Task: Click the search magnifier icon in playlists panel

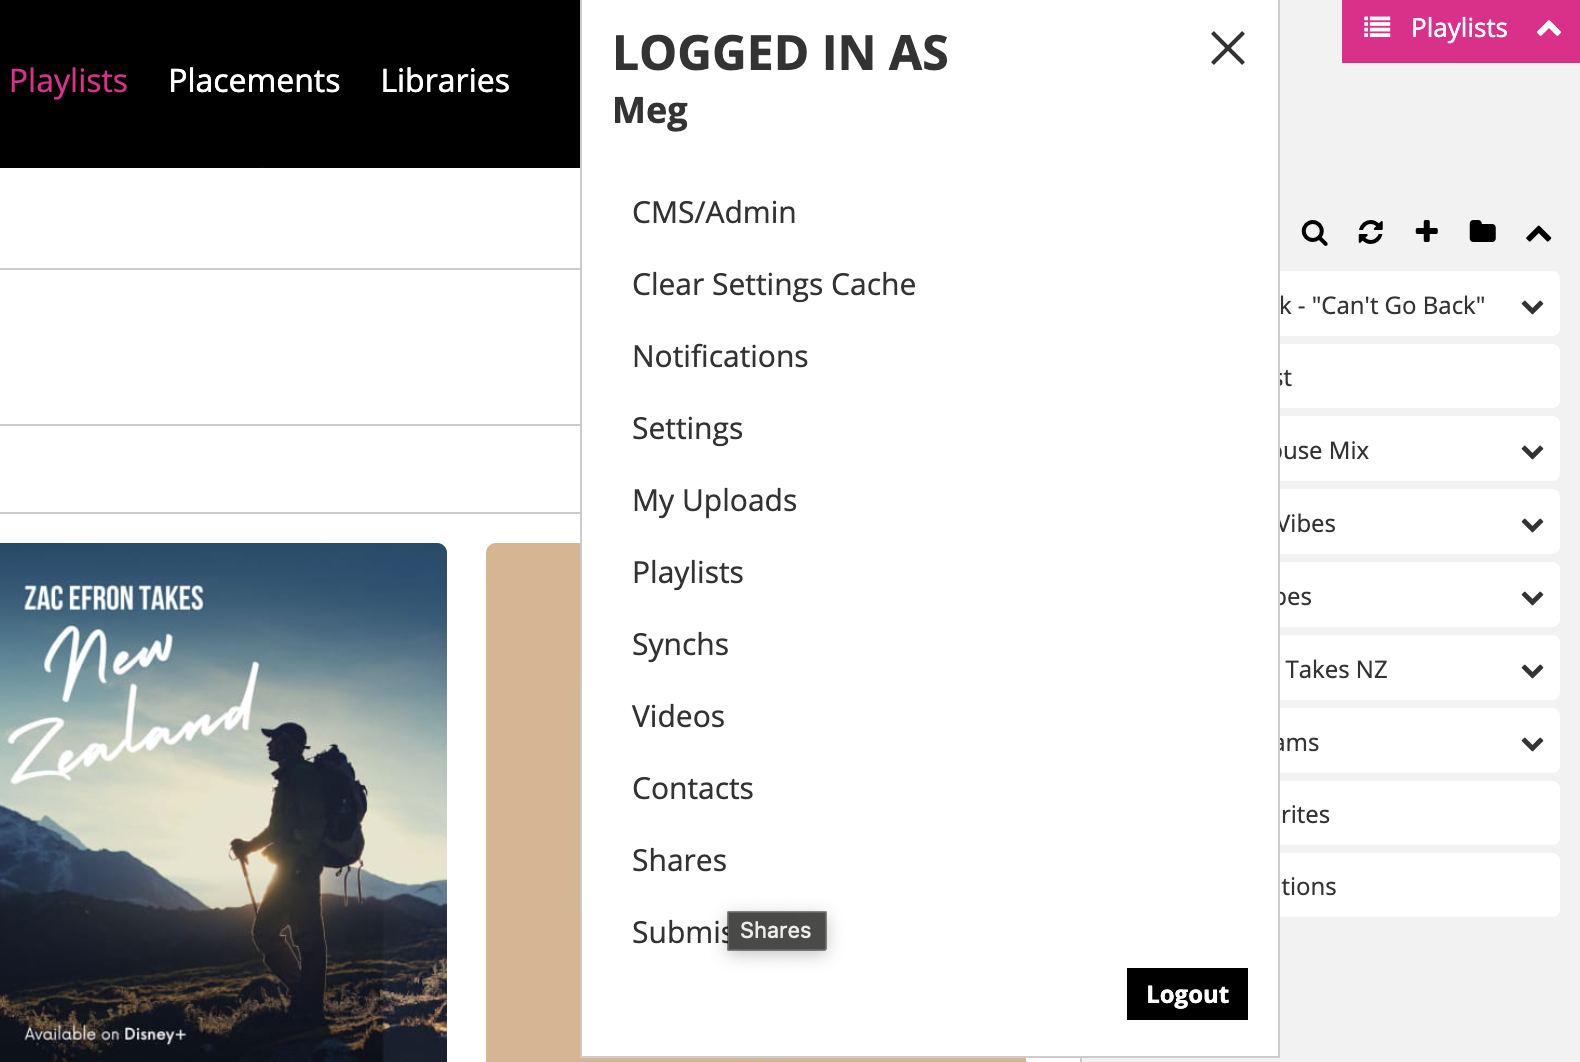Action: [x=1314, y=233]
